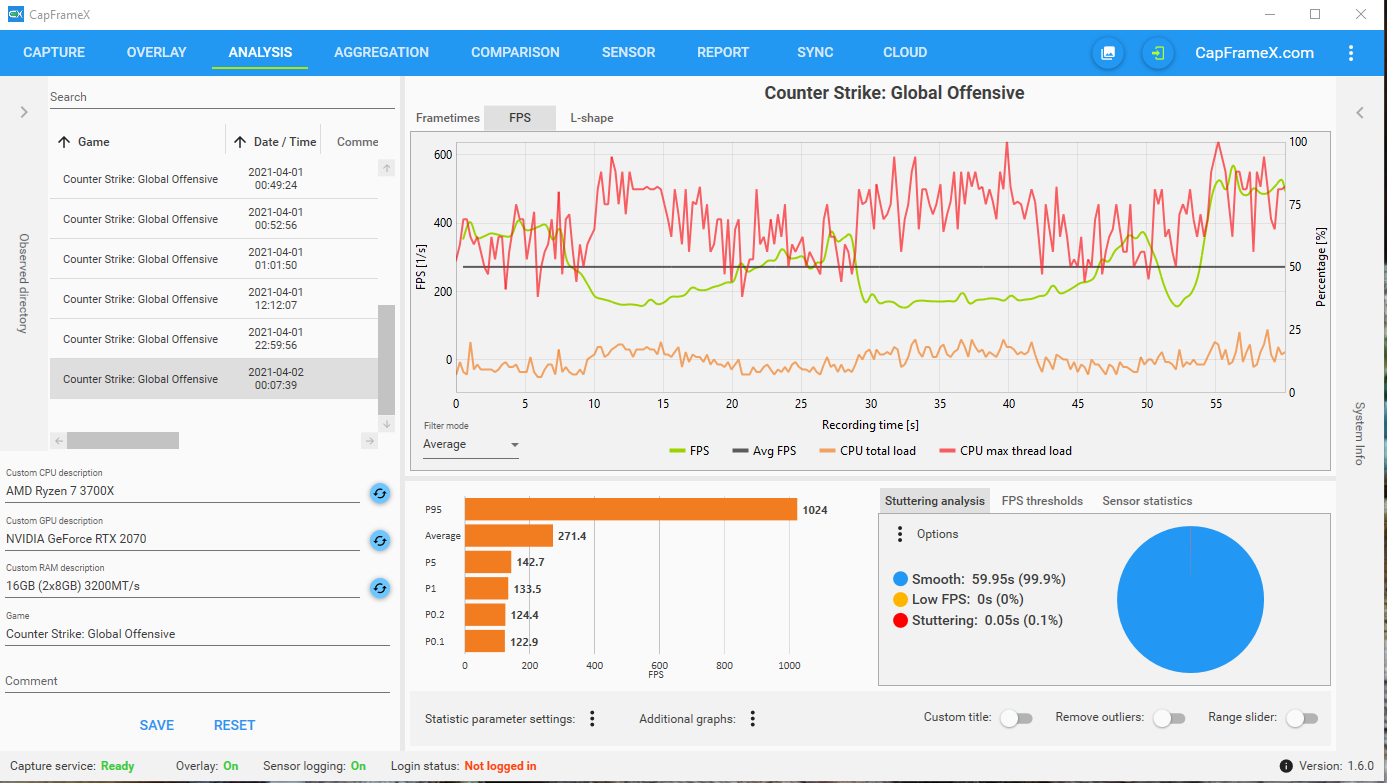Screen dimensions: 1387x783
Task: Click the green login icon button
Action: [x=1158, y=53]
